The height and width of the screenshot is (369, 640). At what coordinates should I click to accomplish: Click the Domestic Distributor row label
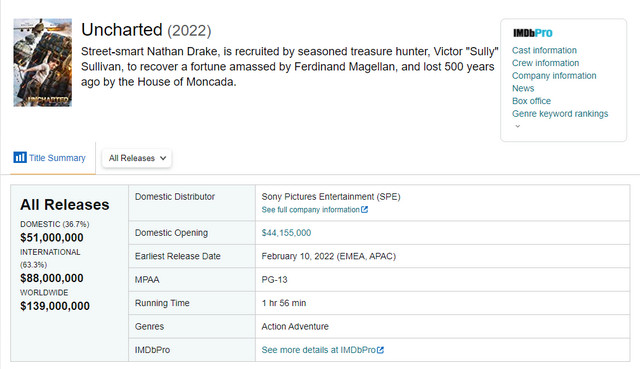coord(175,197)
